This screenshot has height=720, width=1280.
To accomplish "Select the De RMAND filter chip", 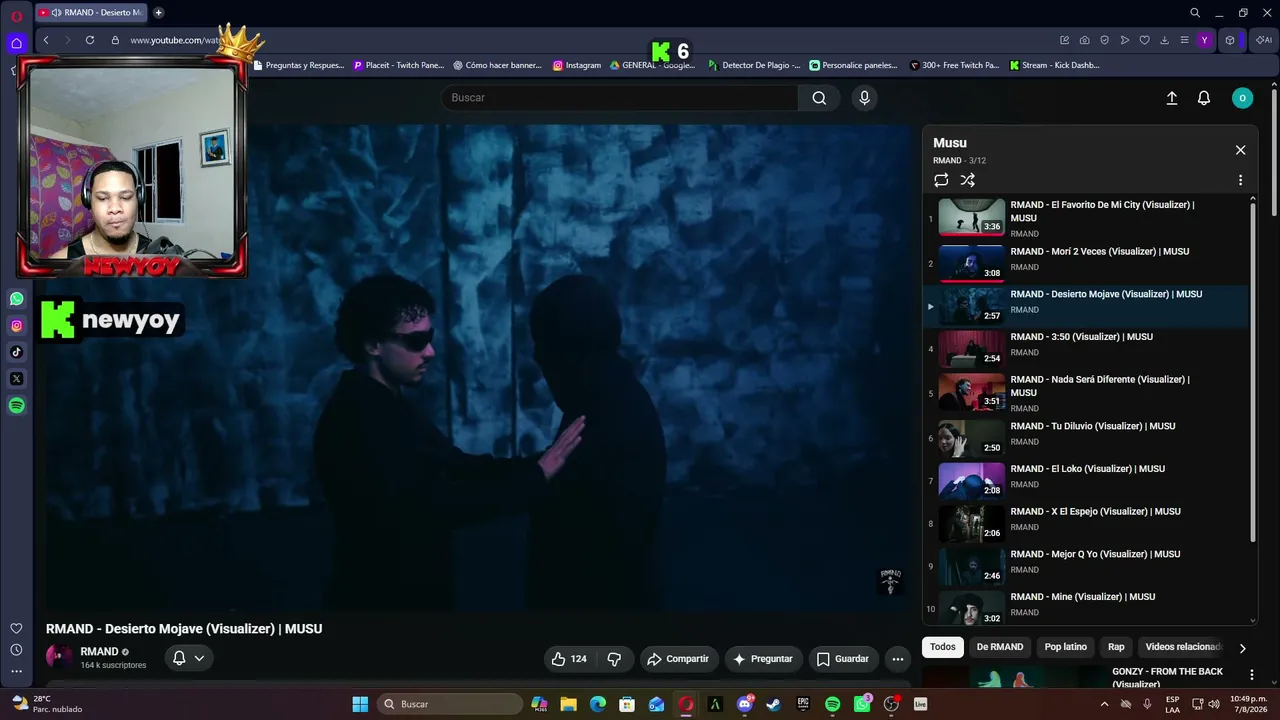I will (x=1000, y=647).
